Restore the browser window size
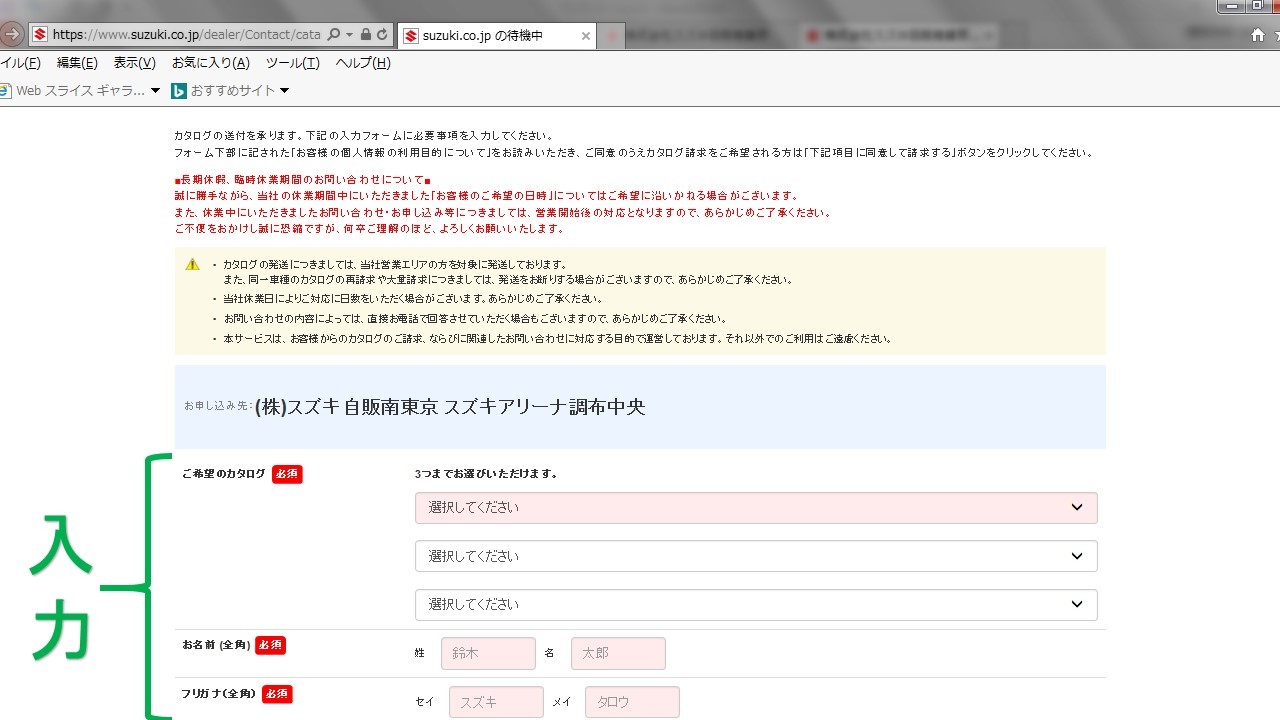The image size is (1280, 720). (x=1257, y=5)
